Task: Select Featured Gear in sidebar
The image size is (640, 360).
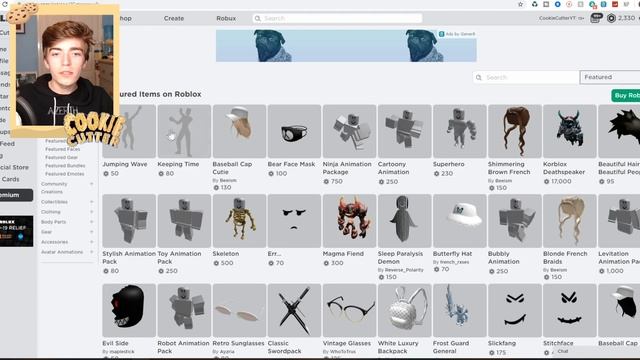Action: pyautogui.click(x=61, y=157)
